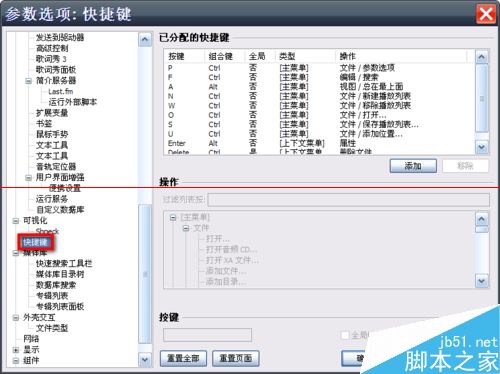The image size is (500, 374).
Task: Click the 重置页面 button
Action: [x=236, y=358]
